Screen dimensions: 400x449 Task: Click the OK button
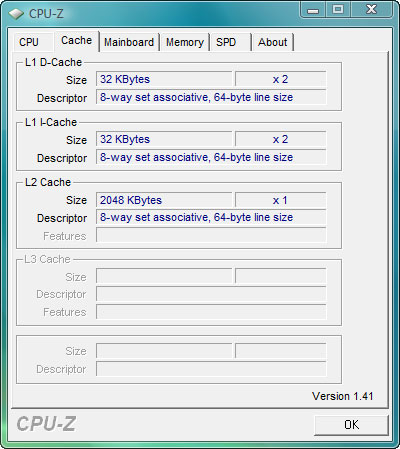coord(351,425)
